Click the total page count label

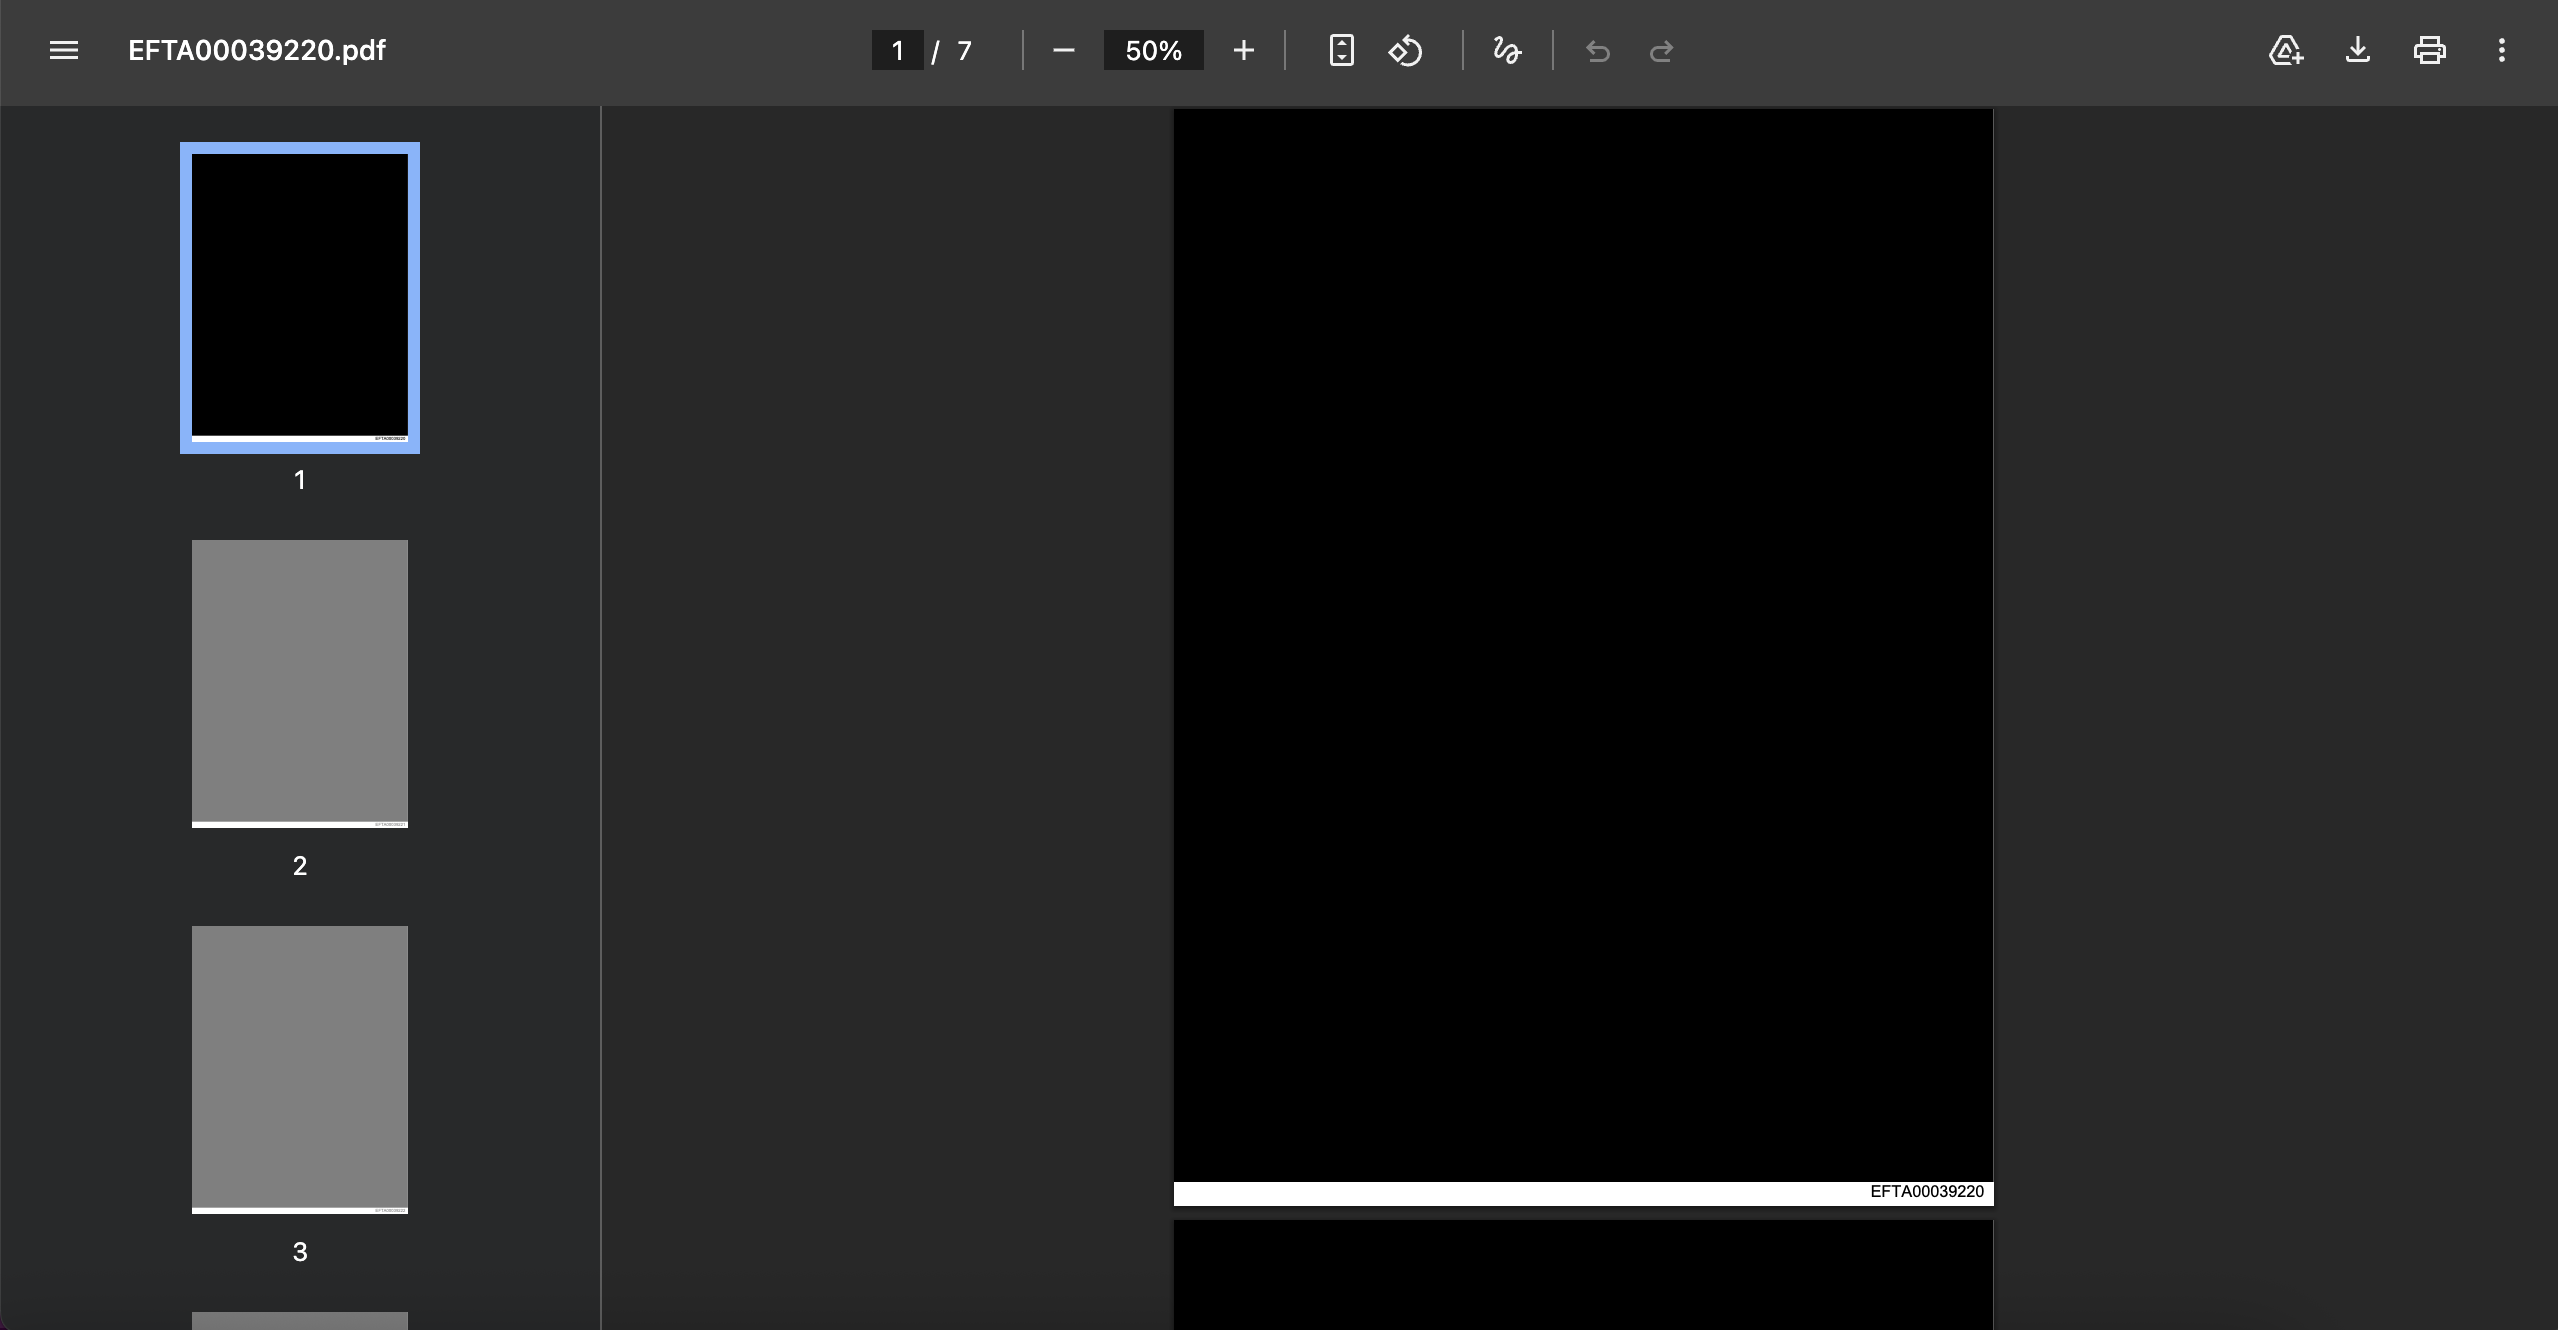tap(963, 50)
